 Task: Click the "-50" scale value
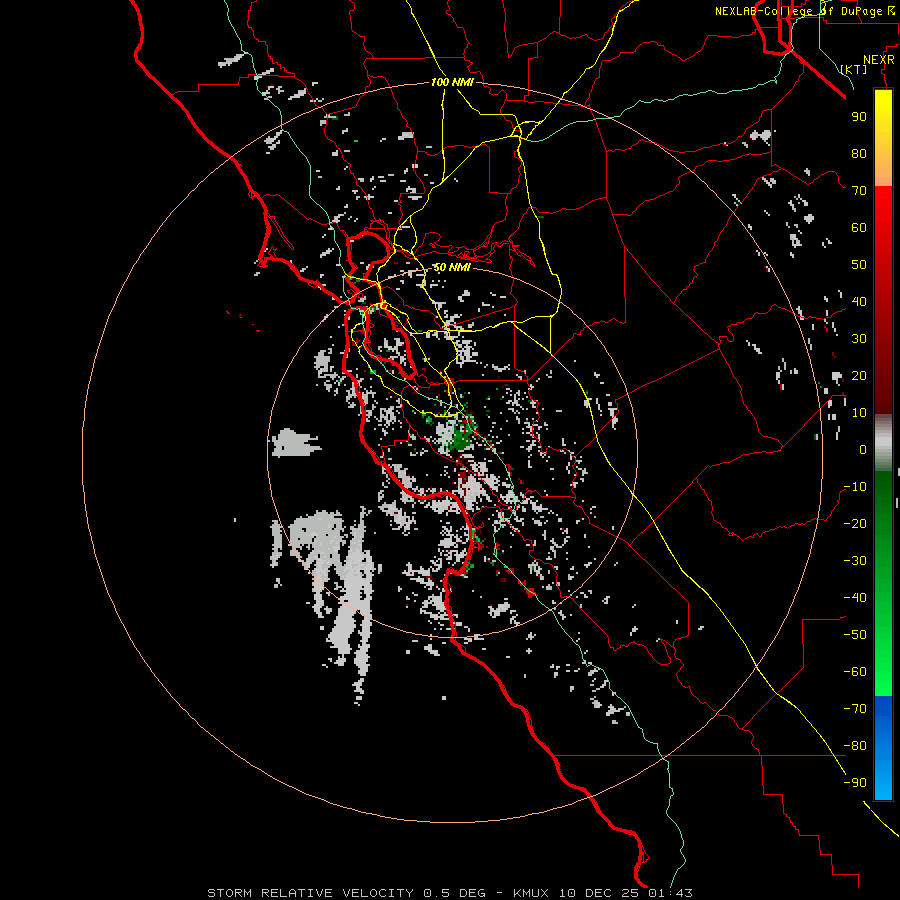(x=855, y=635)
